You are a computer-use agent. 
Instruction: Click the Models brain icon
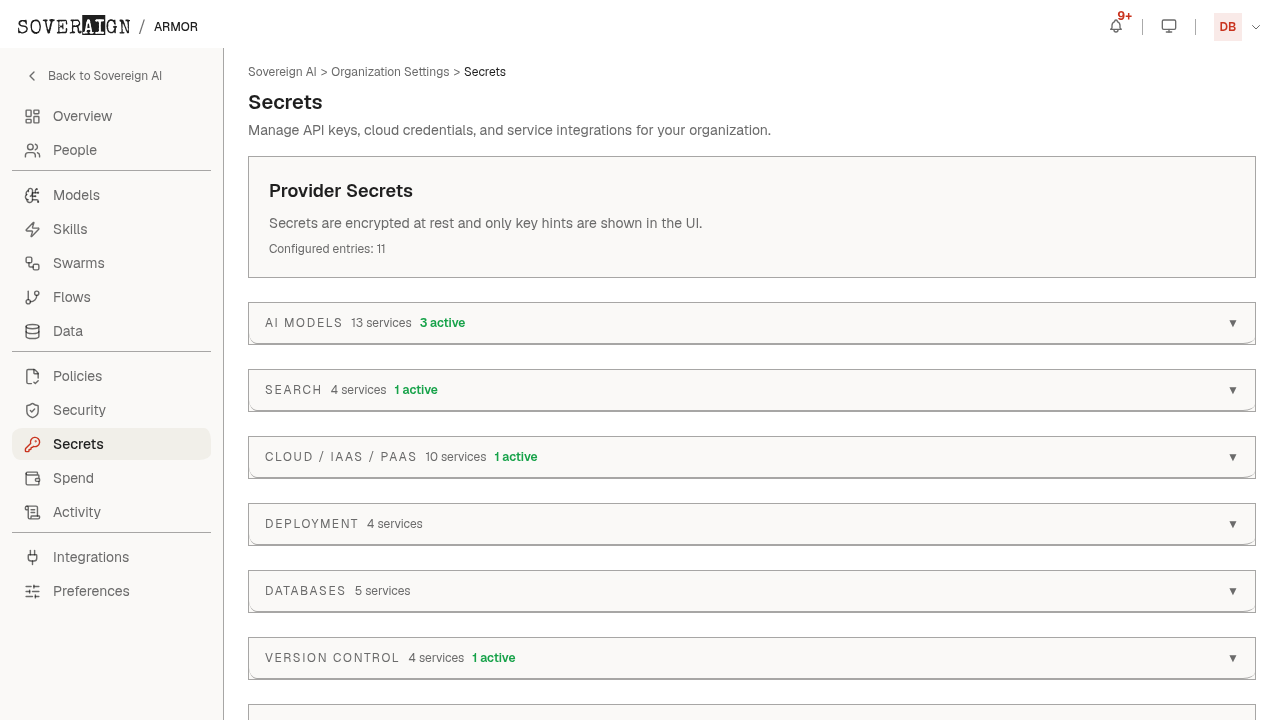pyautogui.click(x=33, y=195)
